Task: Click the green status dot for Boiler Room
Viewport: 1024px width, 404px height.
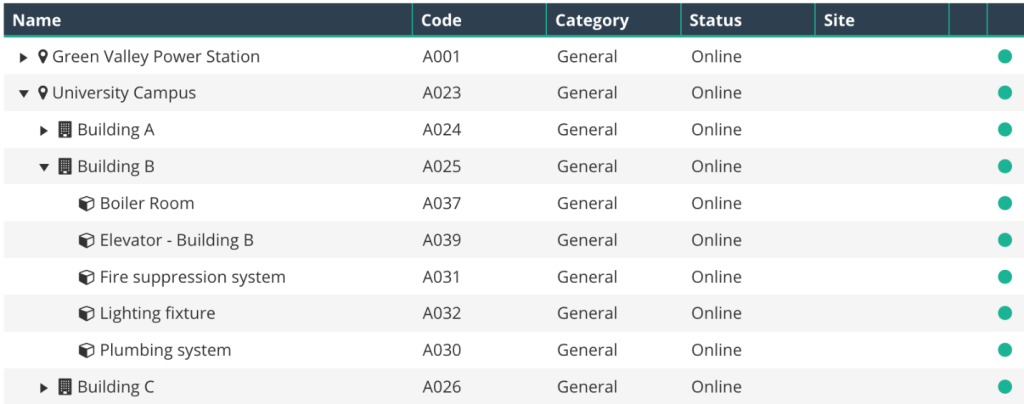Action: 1005,204
